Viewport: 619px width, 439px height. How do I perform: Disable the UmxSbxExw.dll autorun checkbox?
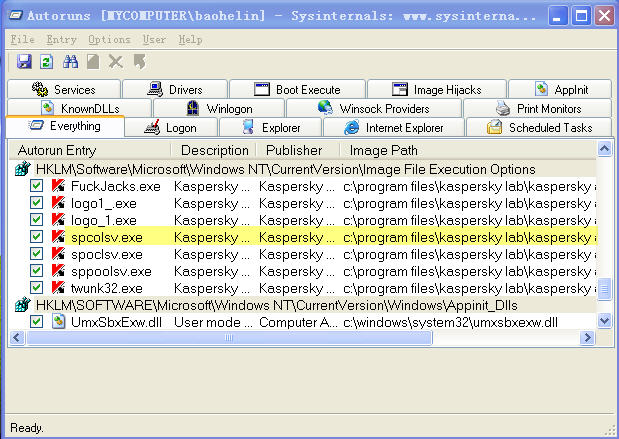pyautogui.click(x=36, y=322)
